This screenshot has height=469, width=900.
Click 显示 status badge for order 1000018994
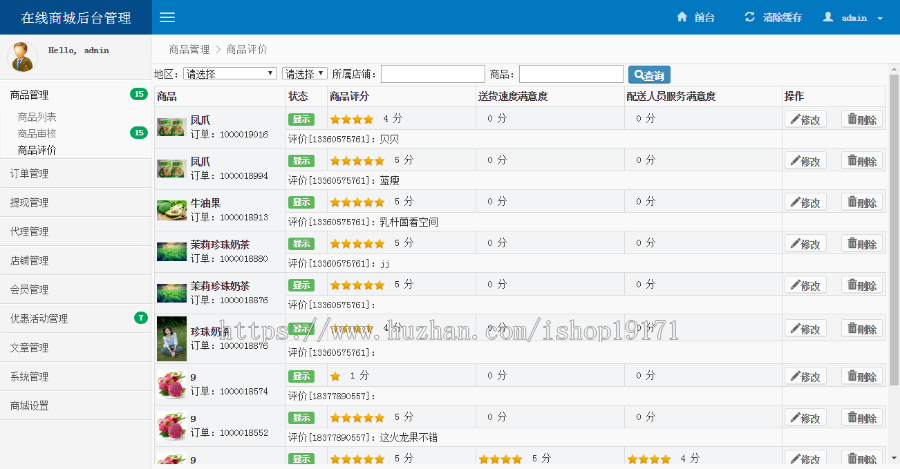point(301,161)
